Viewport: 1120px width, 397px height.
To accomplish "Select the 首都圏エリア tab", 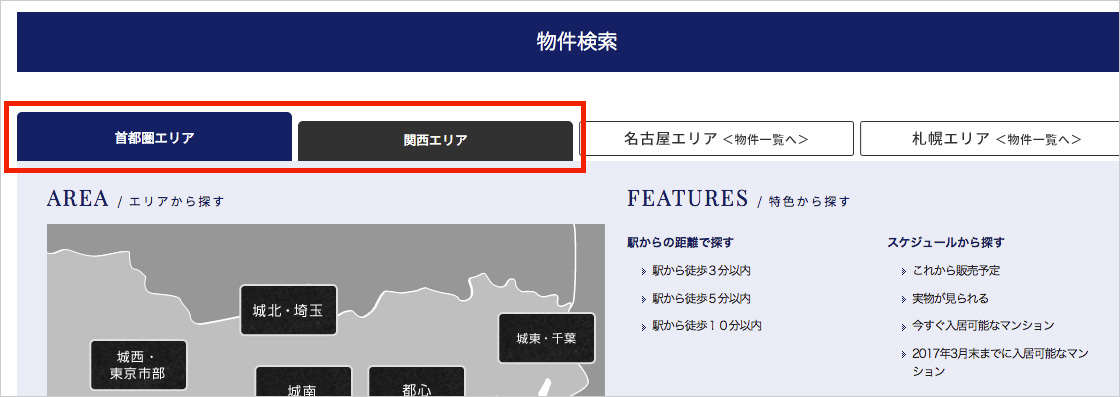I will [154, 137].
